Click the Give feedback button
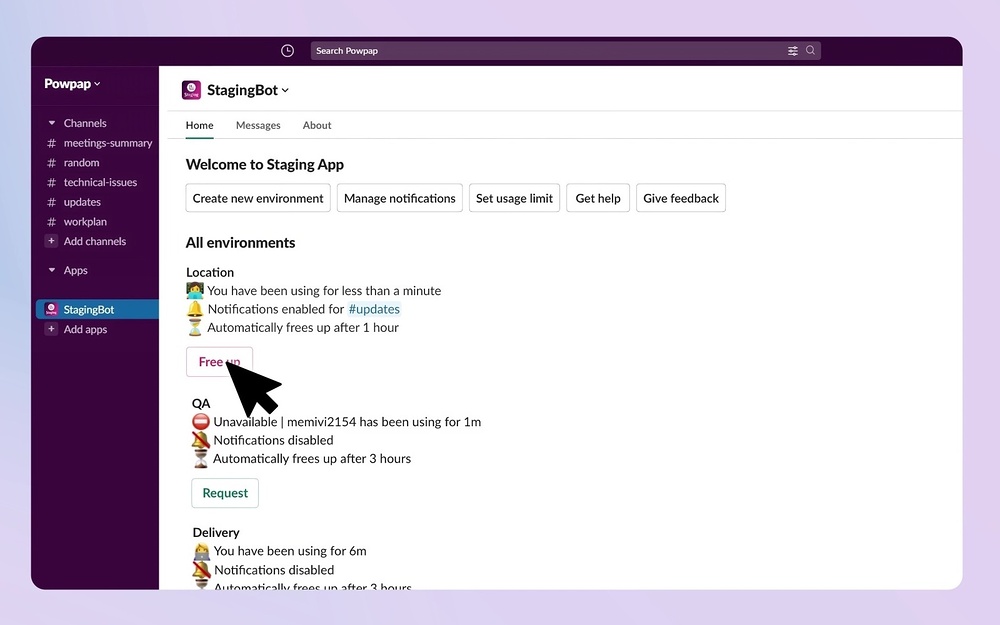1000x625 pixels. coord(681,198)
